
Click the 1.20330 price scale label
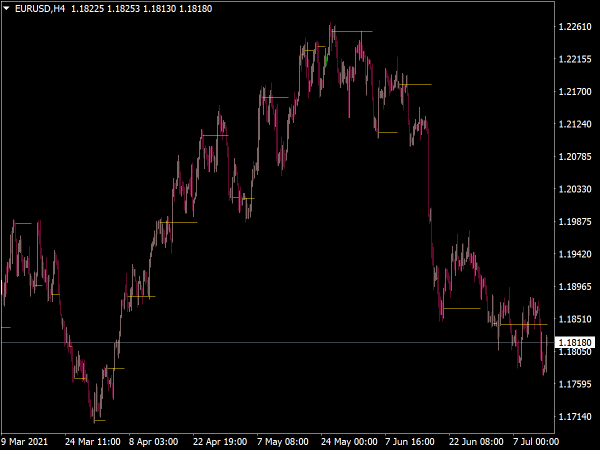(575, 189)
